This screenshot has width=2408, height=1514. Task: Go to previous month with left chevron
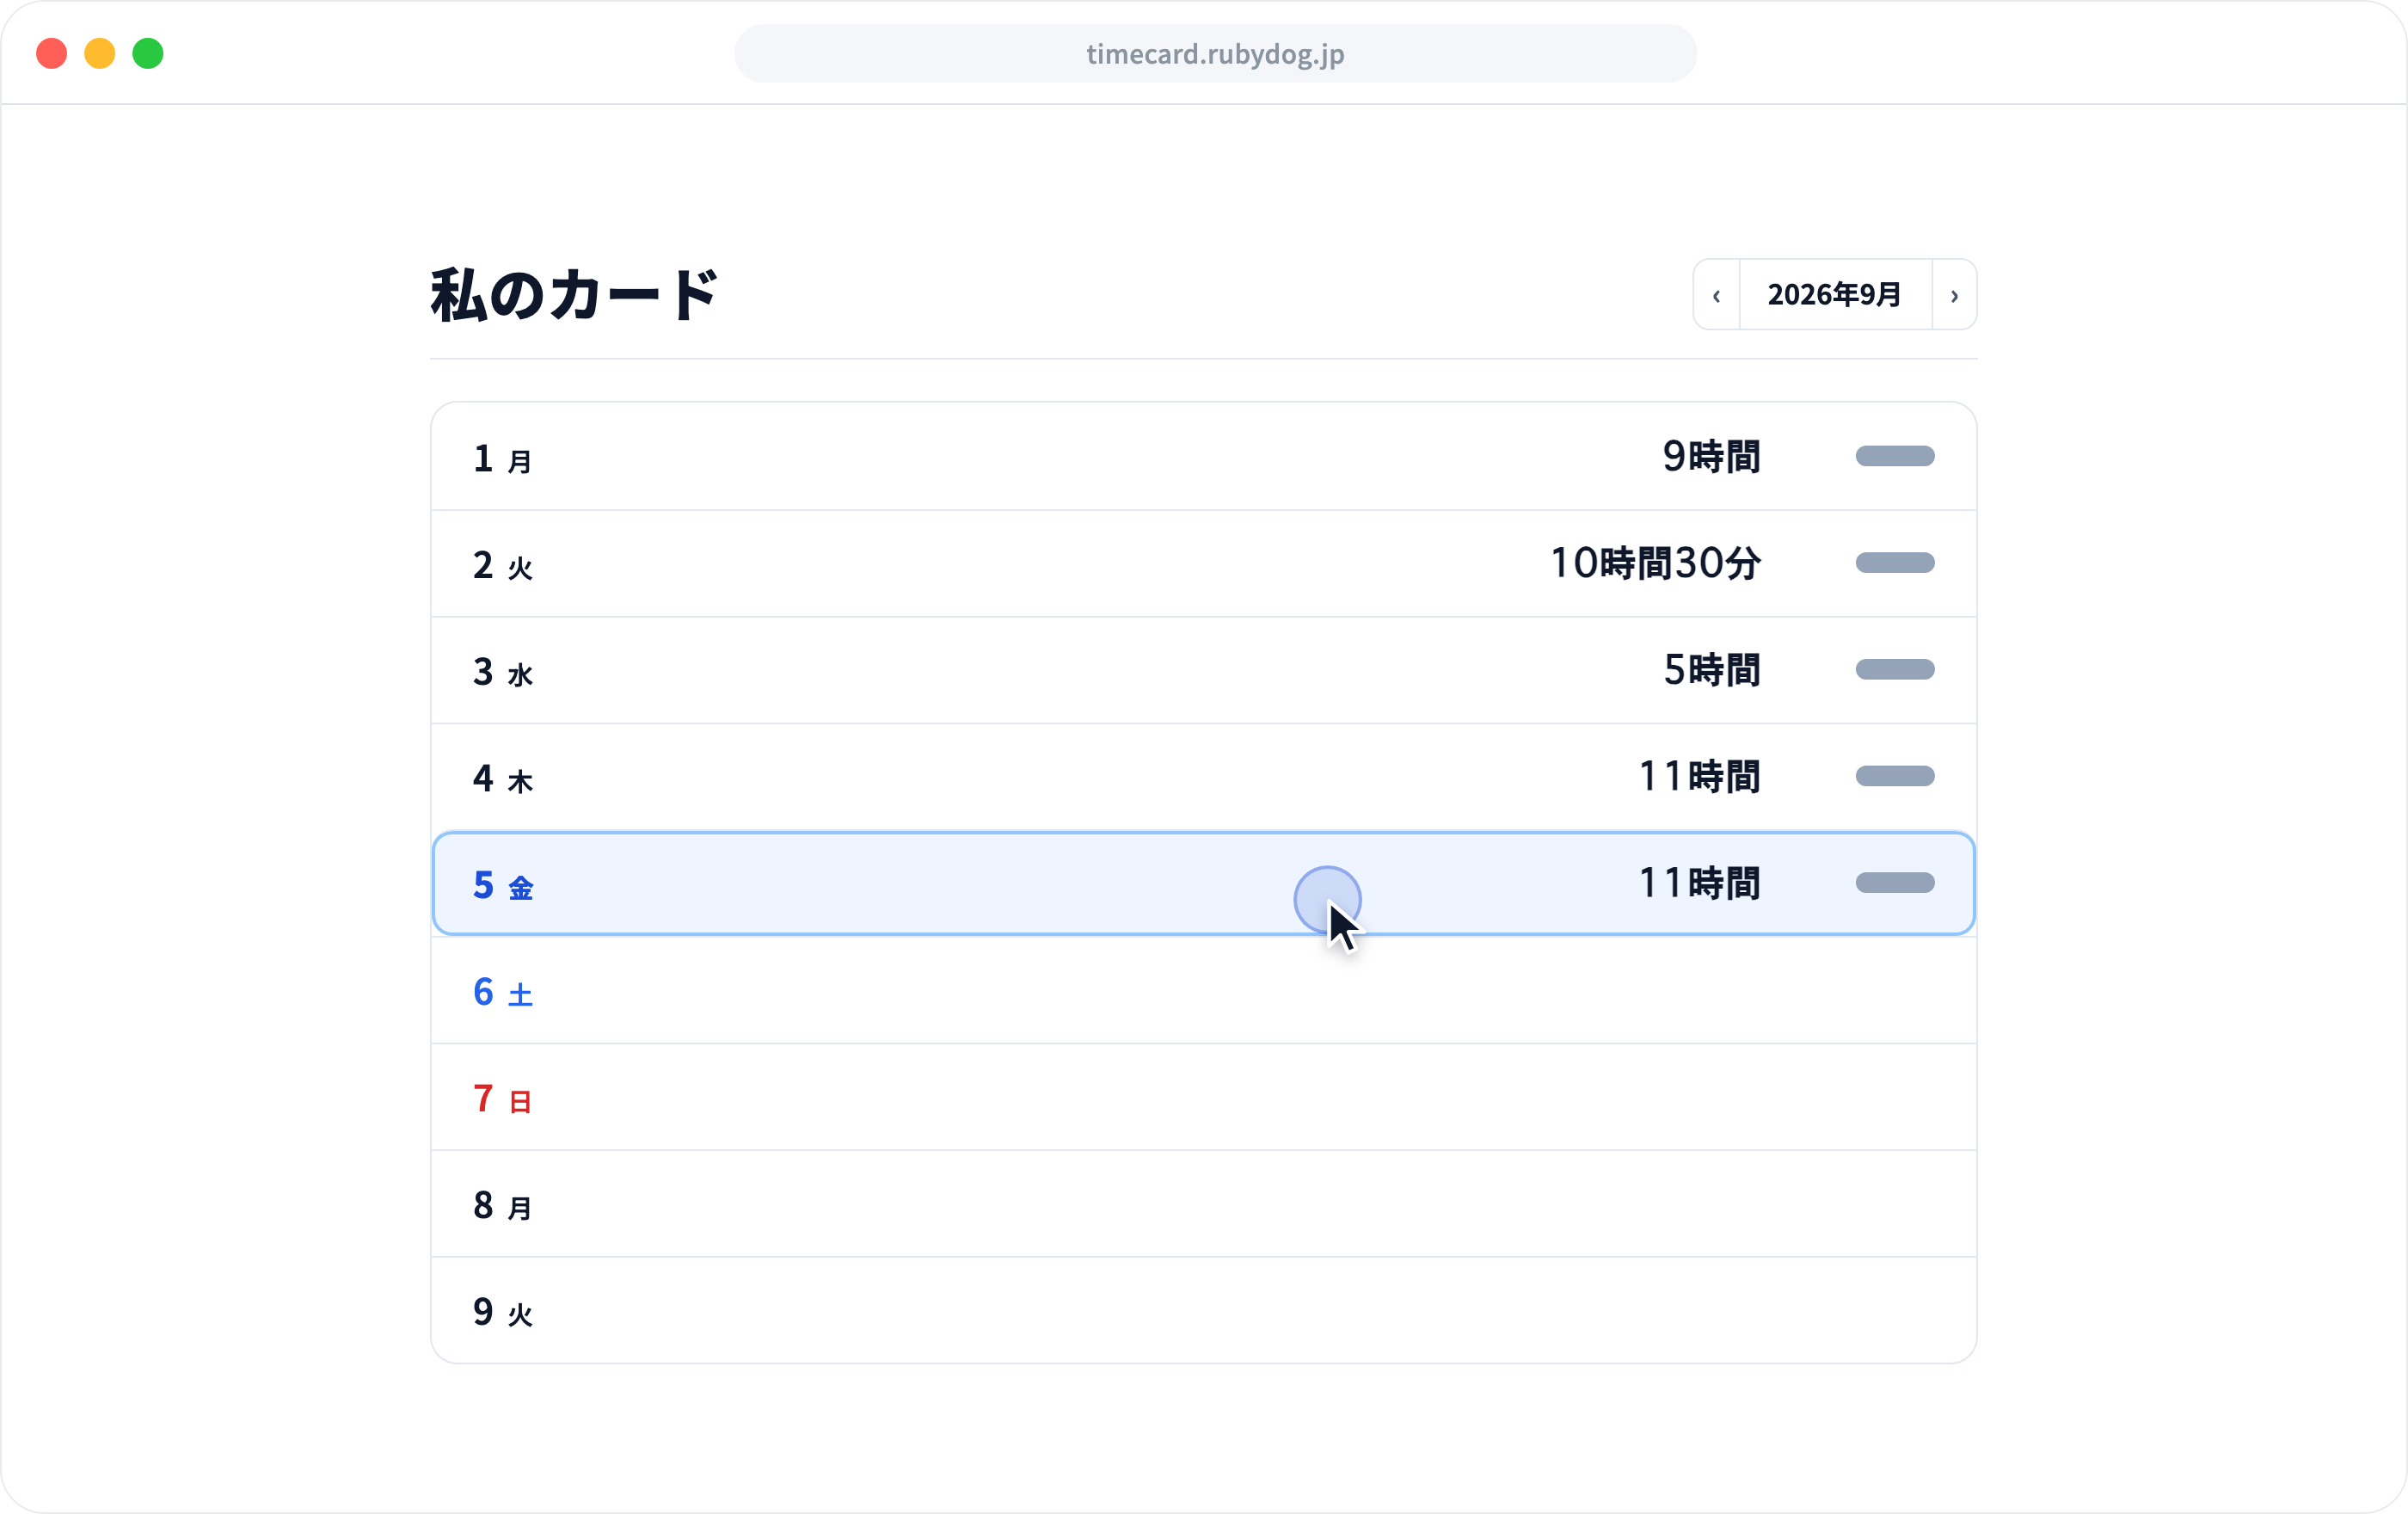click(1716, 295)
